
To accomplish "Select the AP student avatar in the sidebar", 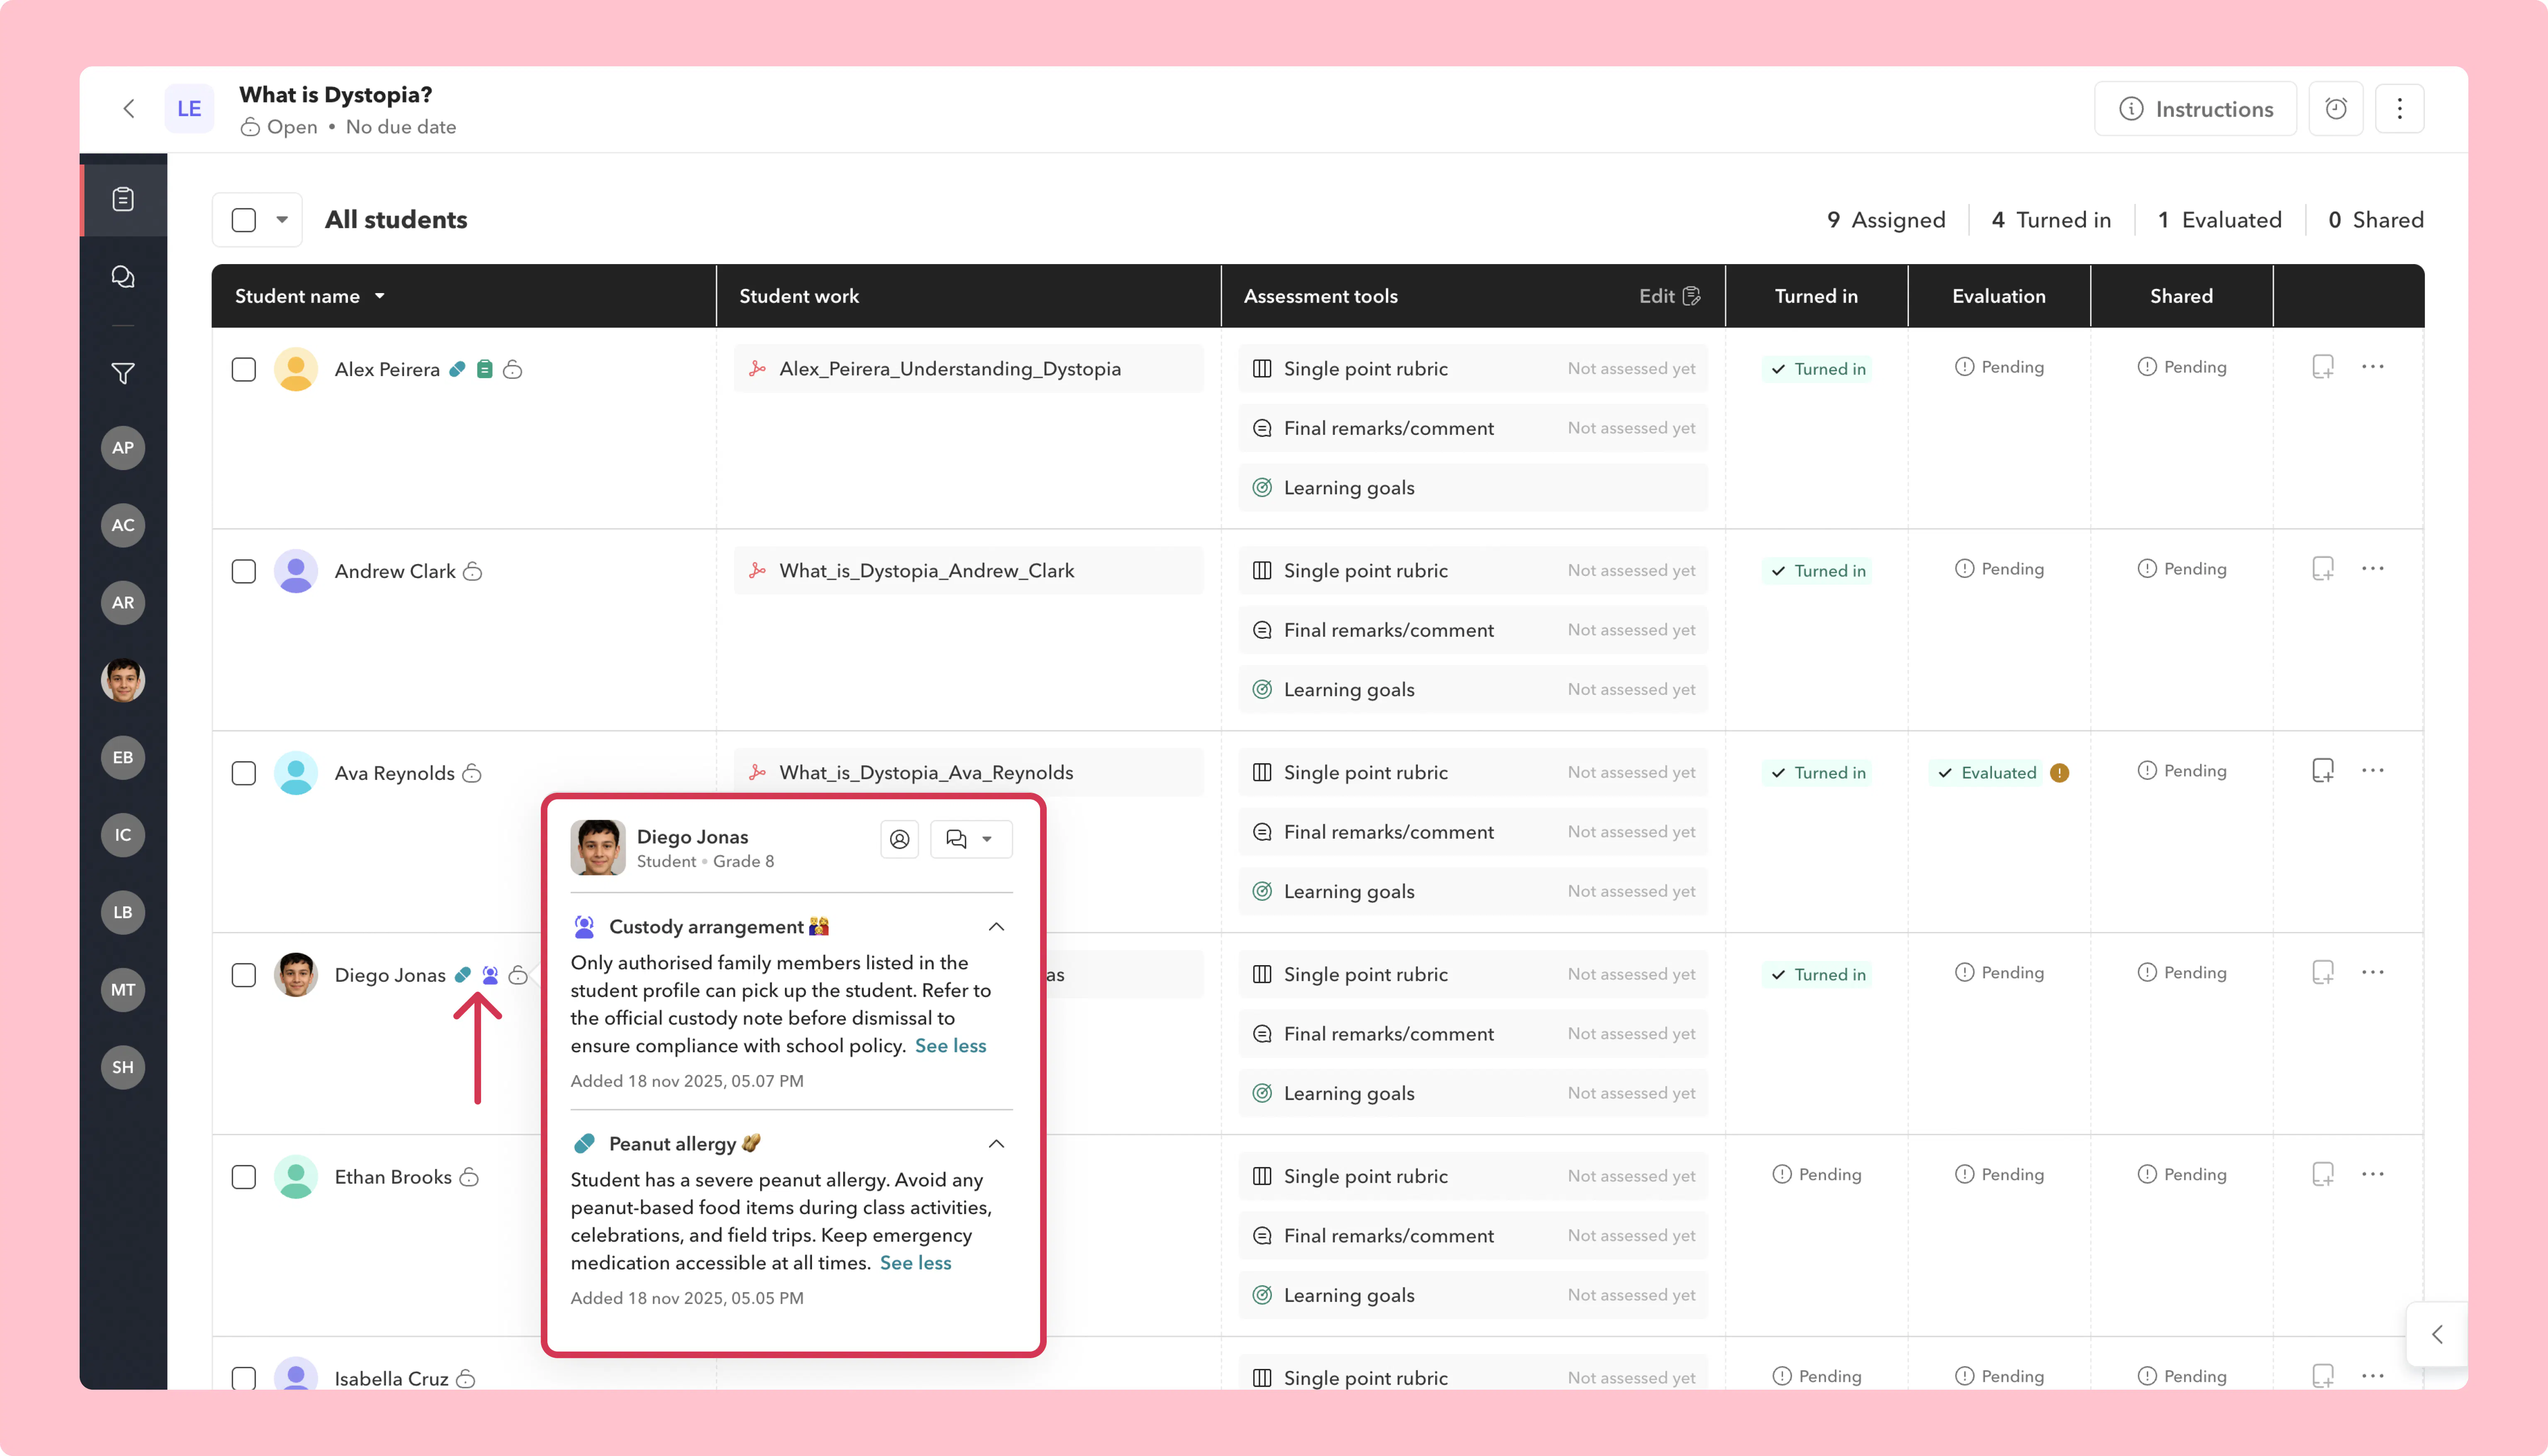I will pyautogui.click(x=123, y=448).
